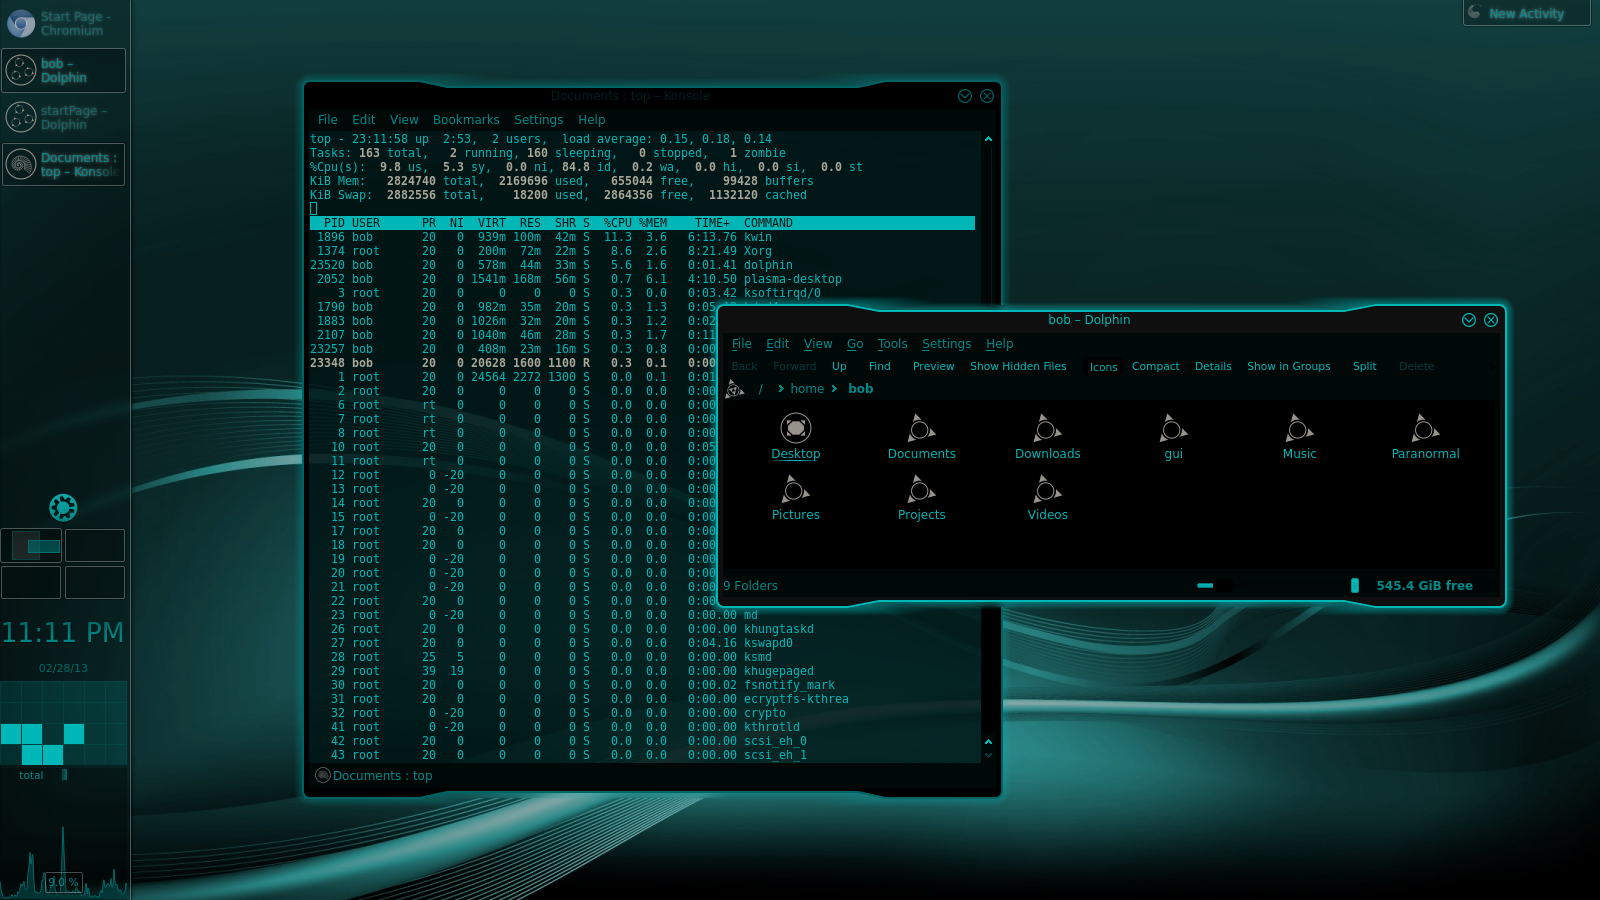Open the Desktop folder icon in Dolphin
This screenshot has height=900, width=1600.
pos(795,428)
